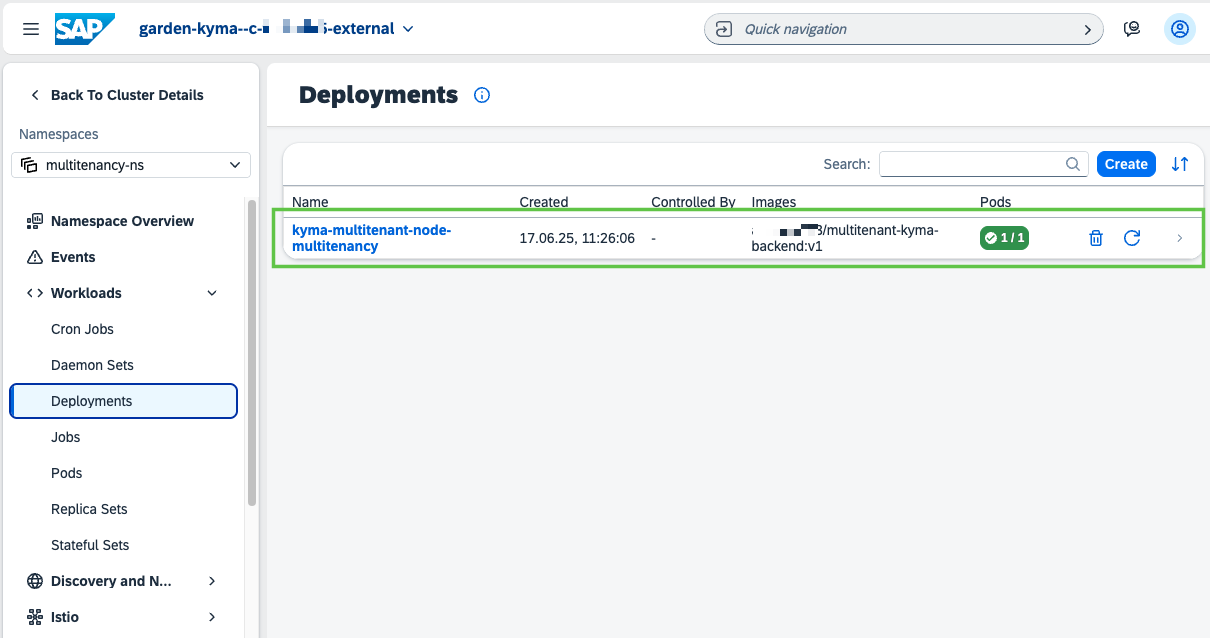Open the feedback chat icon
Image resolution: width=1210 pixels, height=638 pixels.
pyautogui.click(x=1132, y=29)
